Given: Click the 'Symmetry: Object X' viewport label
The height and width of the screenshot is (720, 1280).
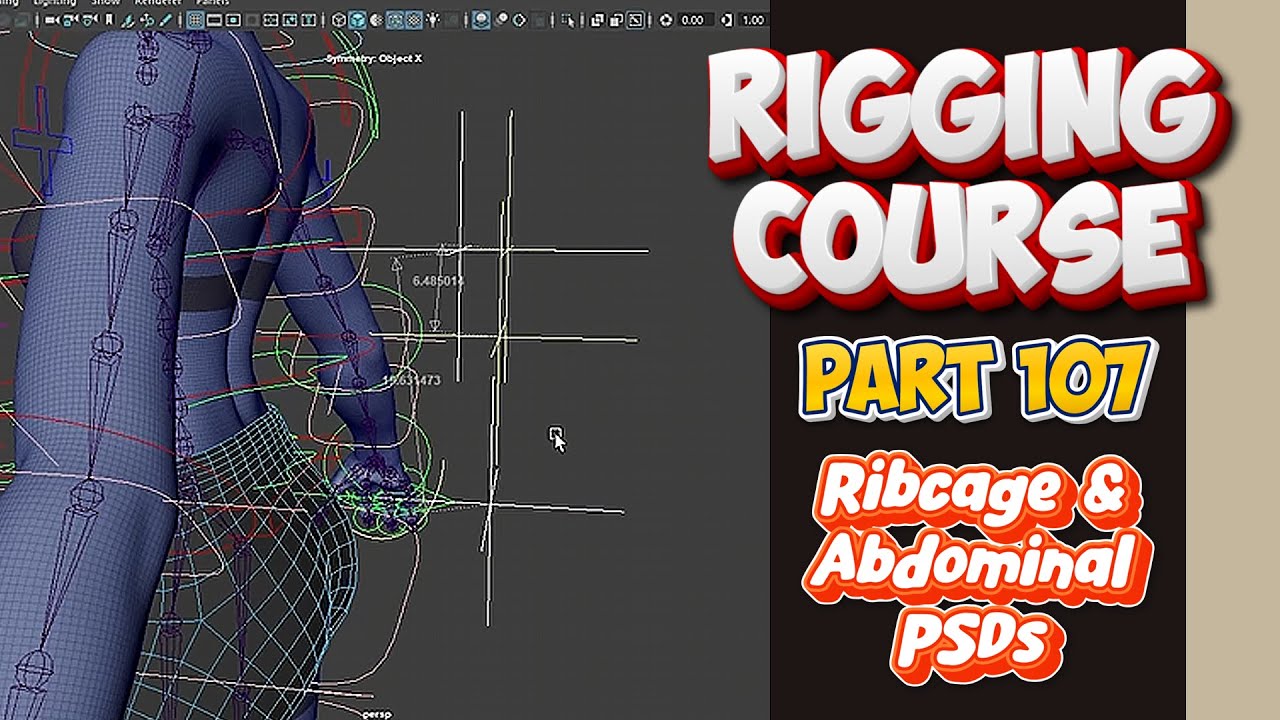Looking at the screenshot, I should pos(374,58).
